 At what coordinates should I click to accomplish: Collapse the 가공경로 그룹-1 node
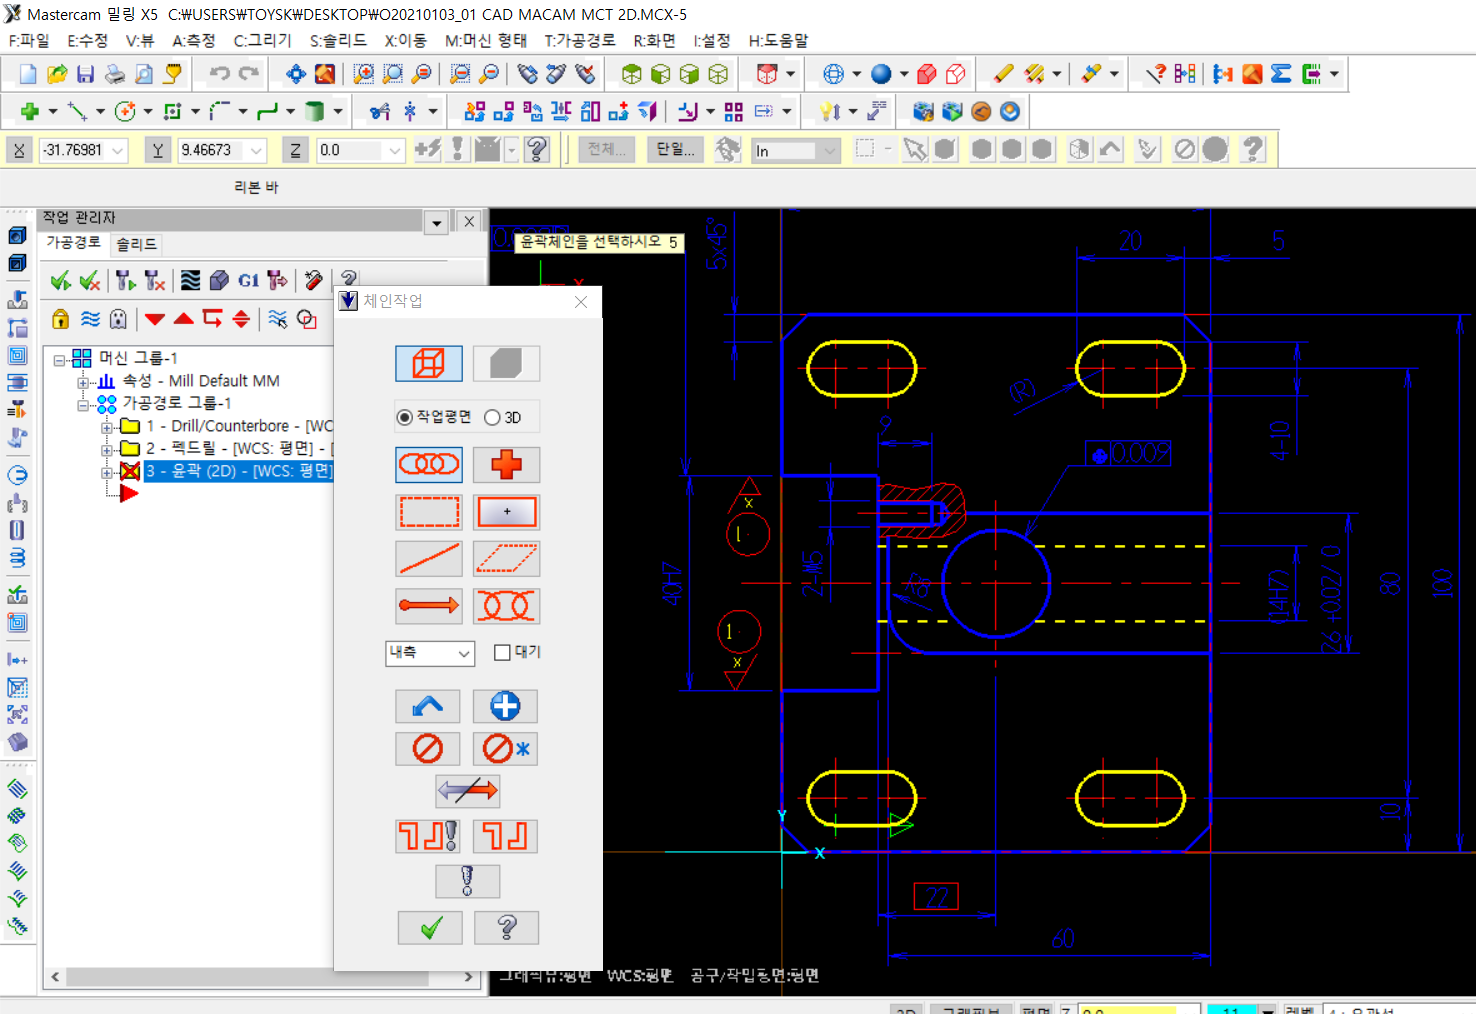tap(83, 404)
